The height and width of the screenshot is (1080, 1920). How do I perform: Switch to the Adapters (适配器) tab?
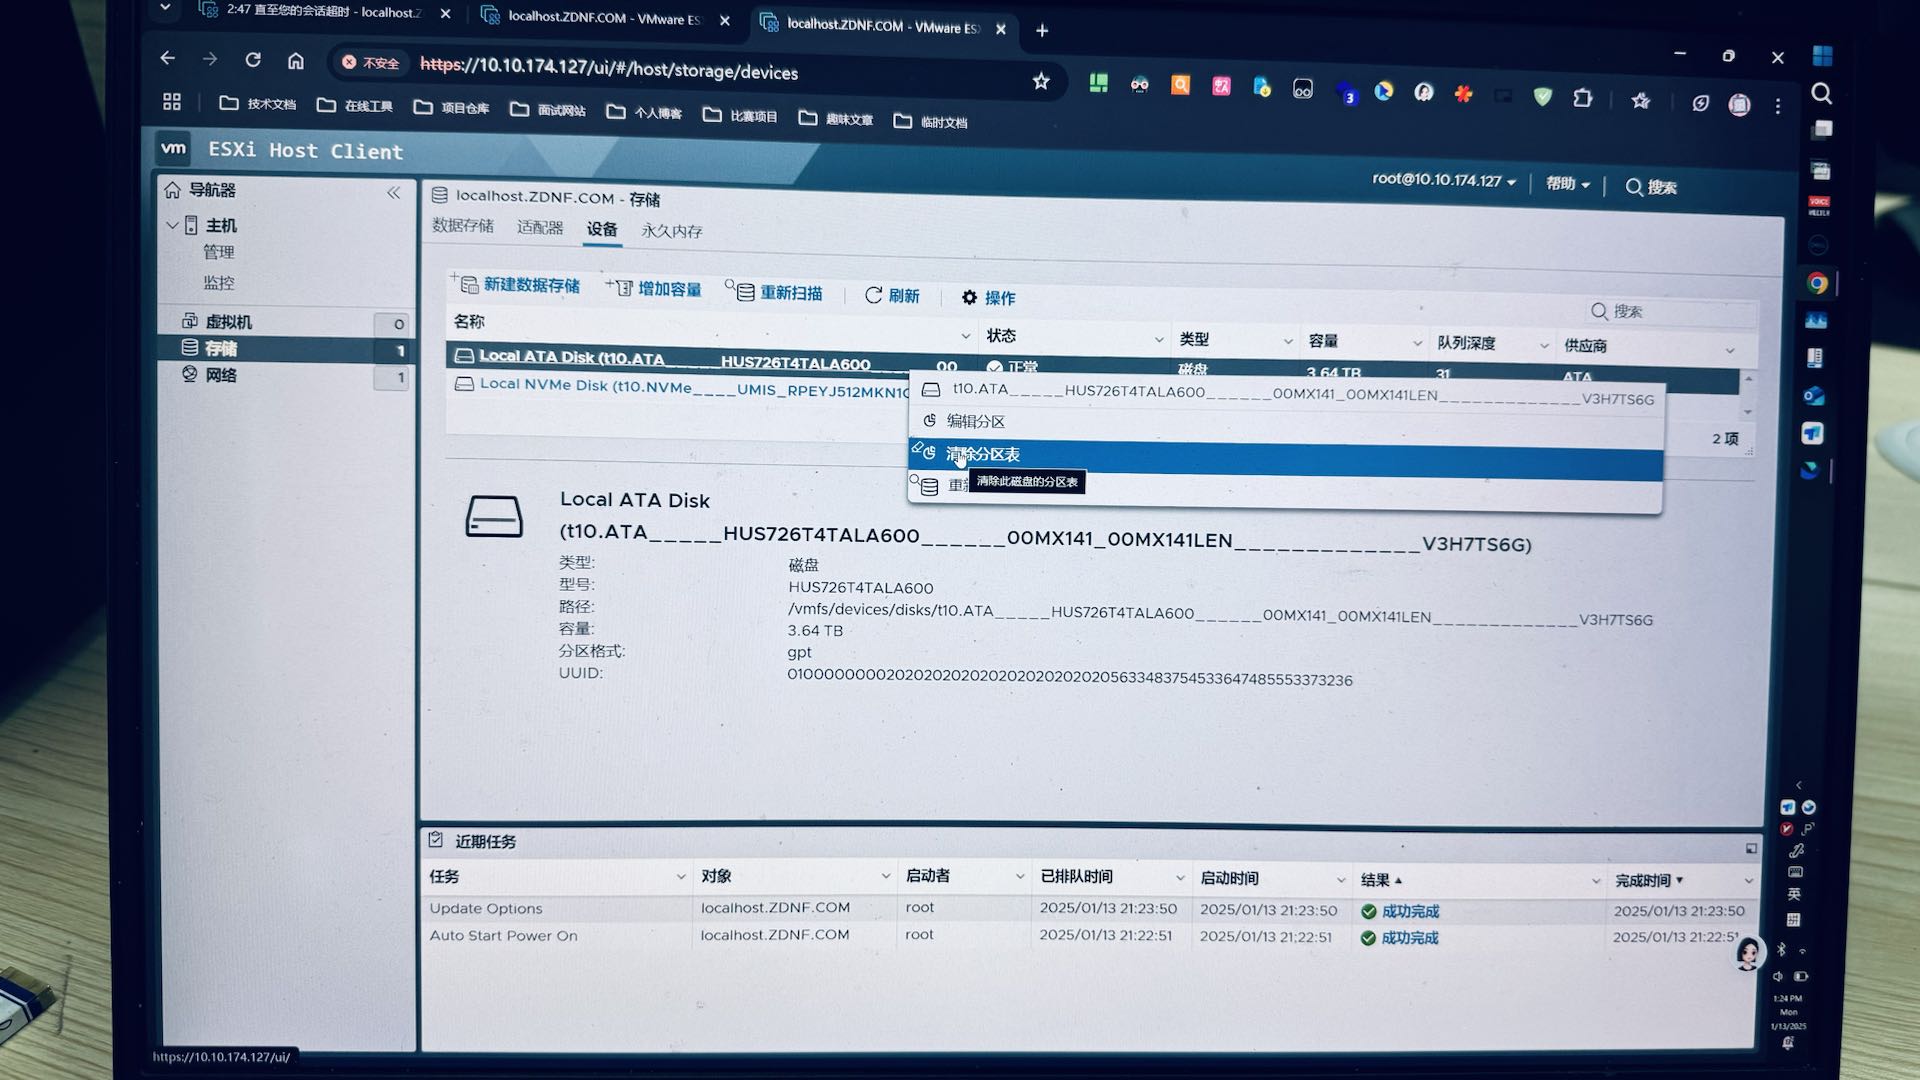coord(540,228)
